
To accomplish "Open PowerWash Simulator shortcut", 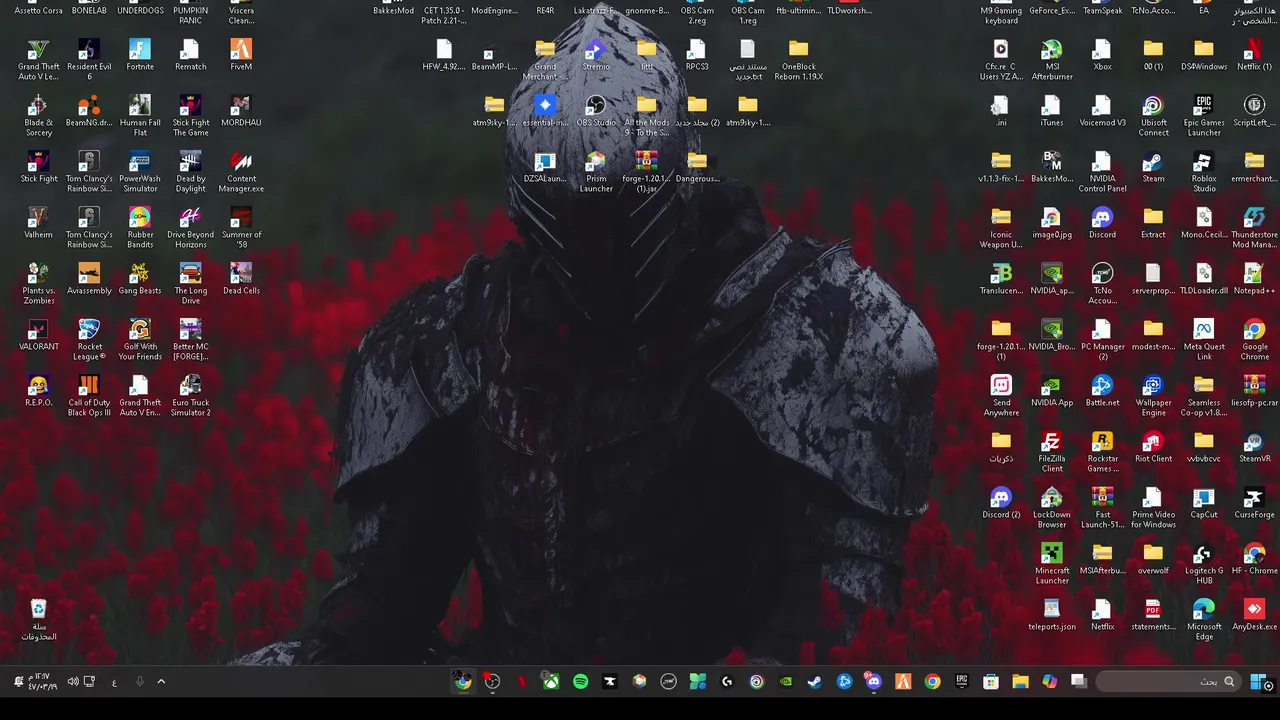I will [x=140, y=172].
